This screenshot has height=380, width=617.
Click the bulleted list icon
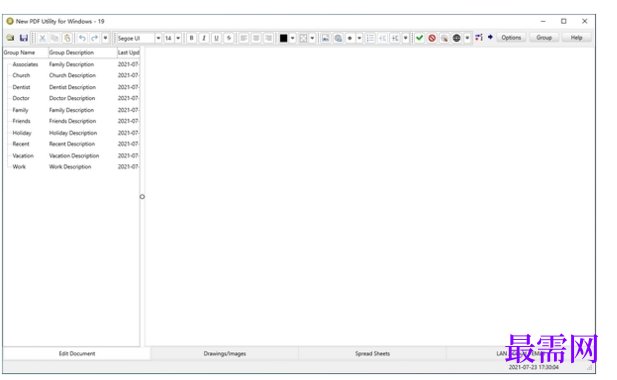coord(370,38)
